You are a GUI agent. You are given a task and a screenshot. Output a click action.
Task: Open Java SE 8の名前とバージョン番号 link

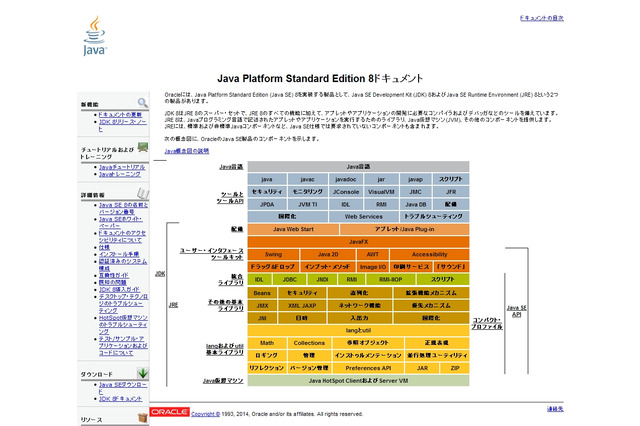click(123, 209)
